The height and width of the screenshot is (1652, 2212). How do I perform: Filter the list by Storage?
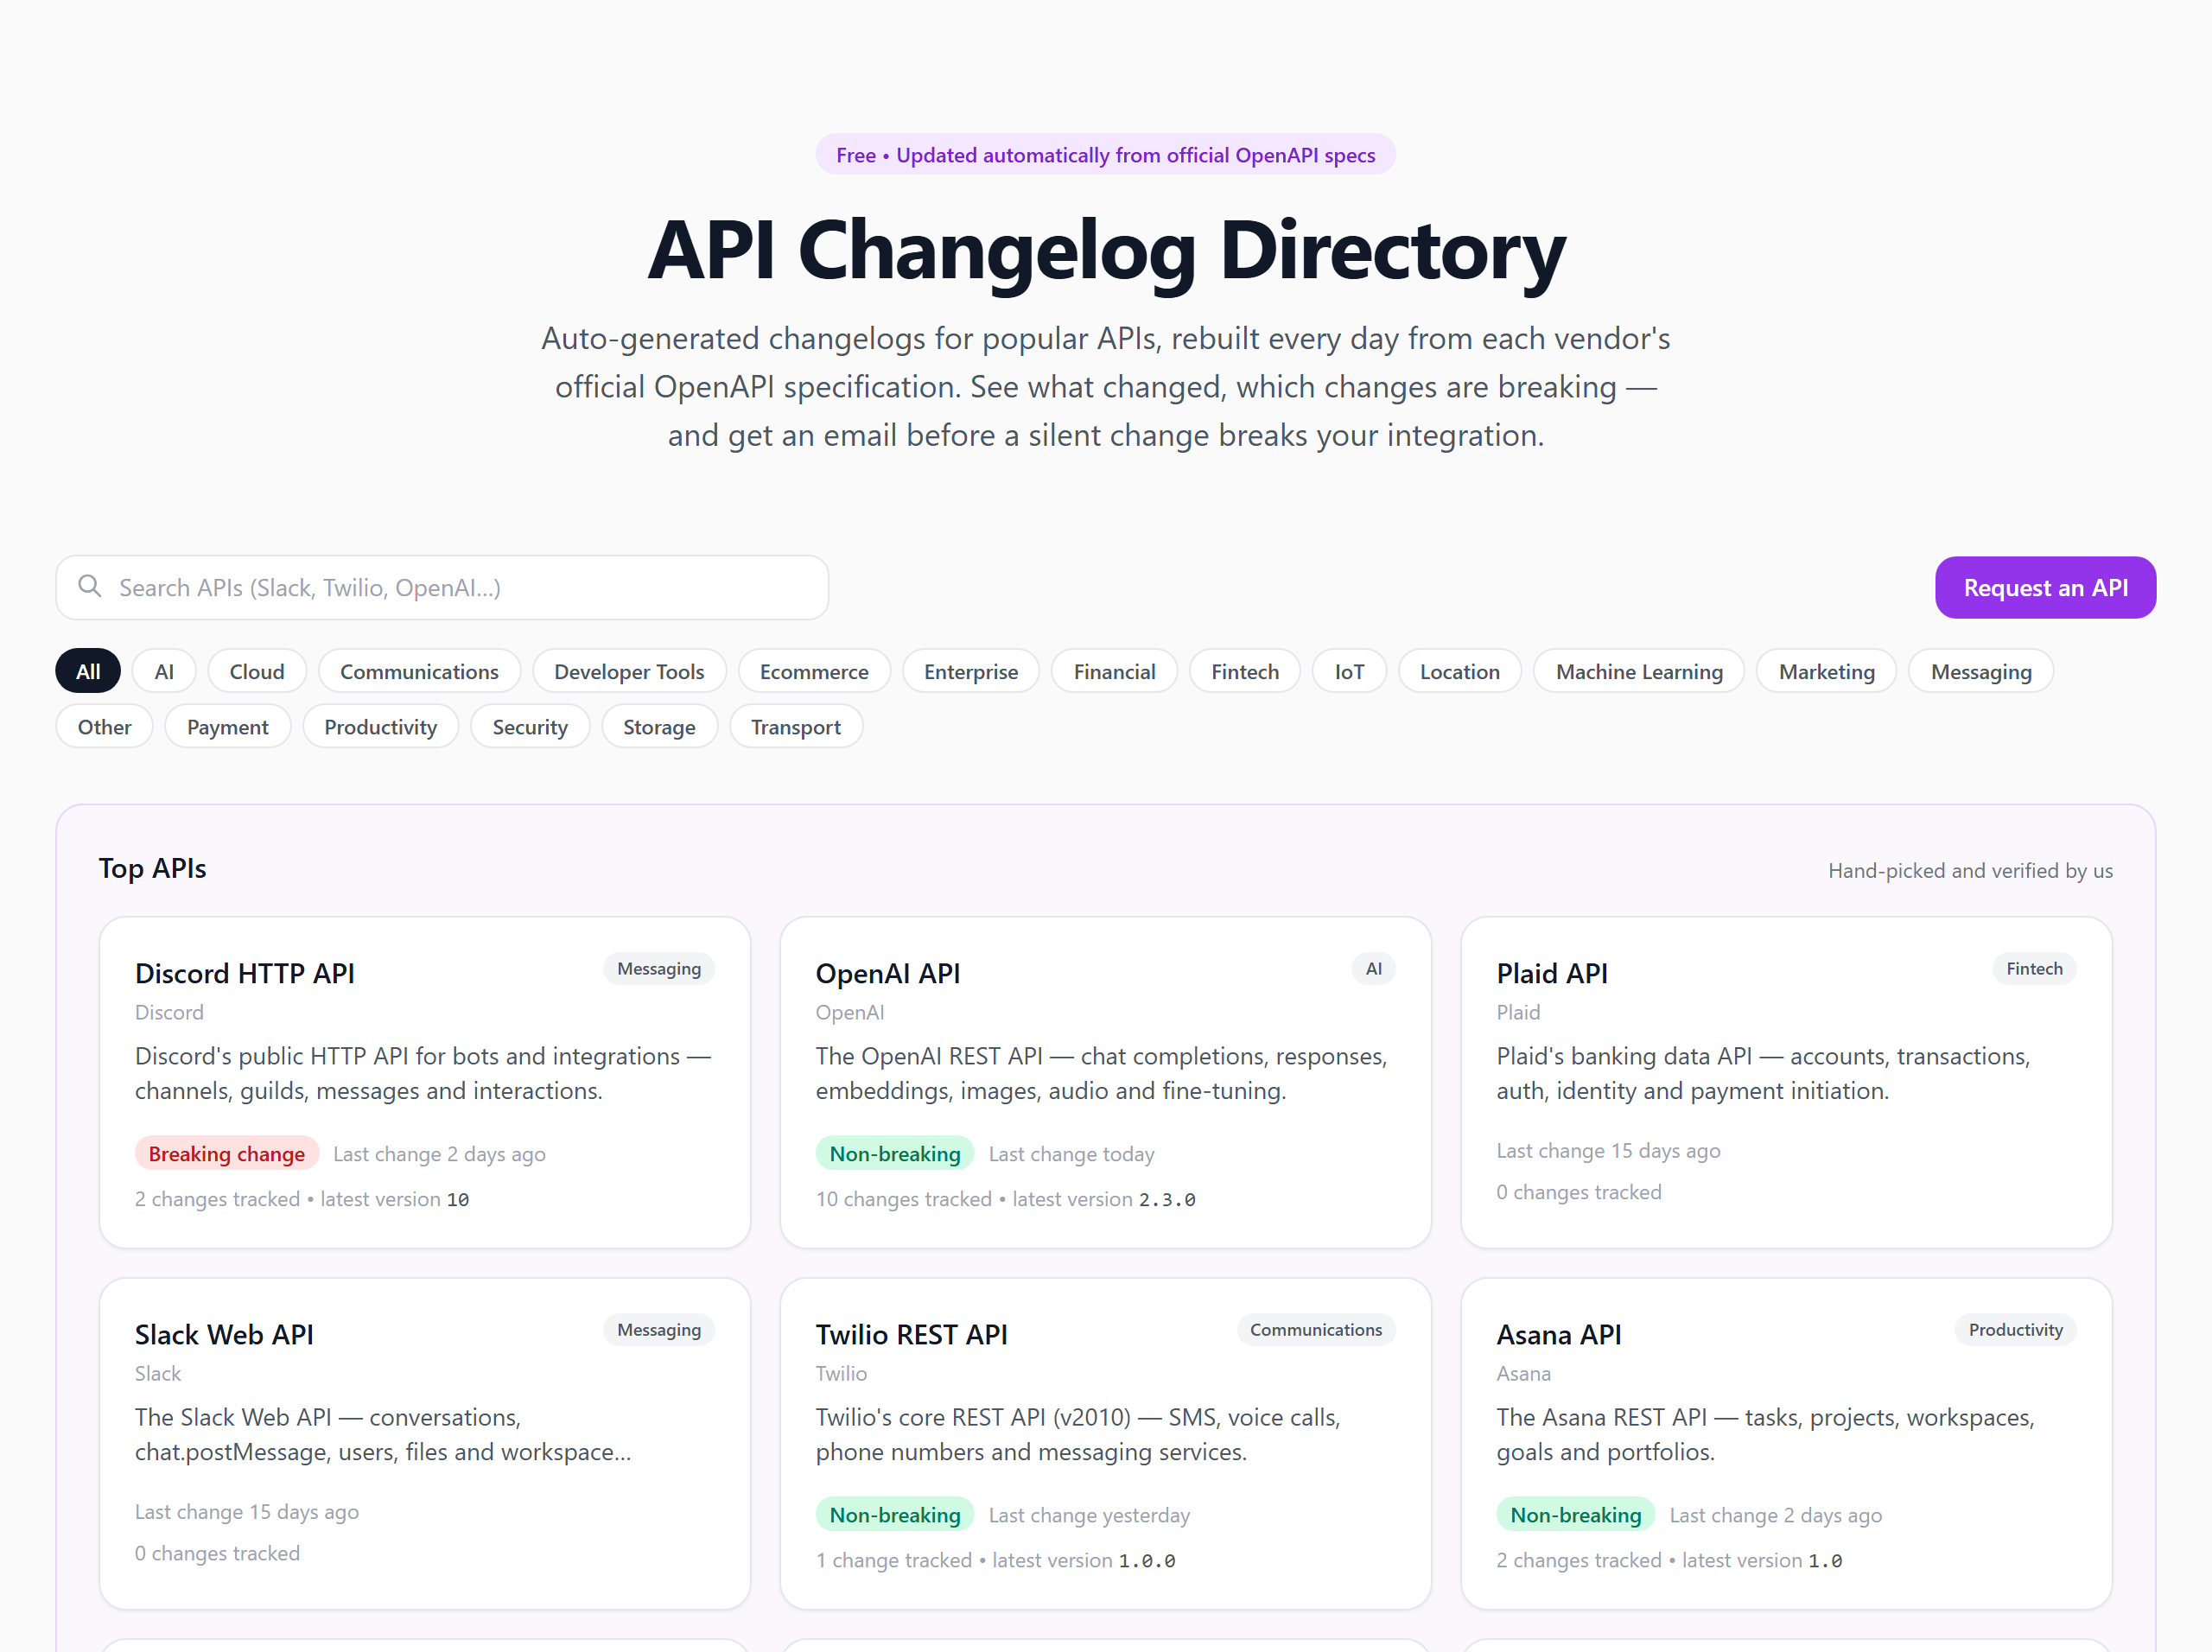coord(659,726)
